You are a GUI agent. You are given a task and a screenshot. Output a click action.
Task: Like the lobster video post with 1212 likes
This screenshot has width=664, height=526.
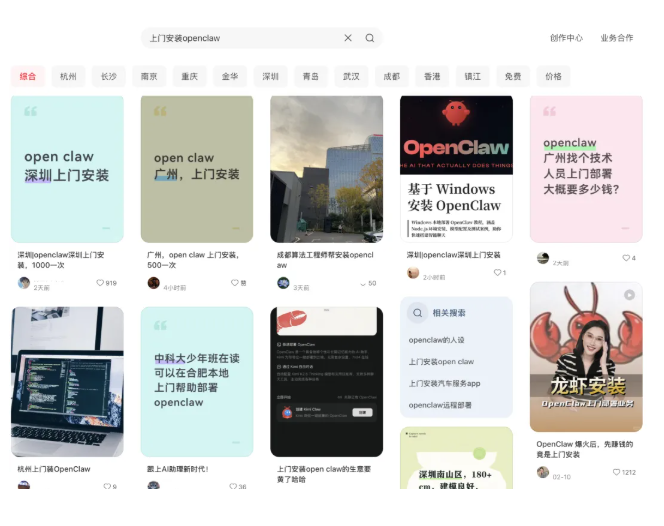pyautogui.click(x=616, y=472)
